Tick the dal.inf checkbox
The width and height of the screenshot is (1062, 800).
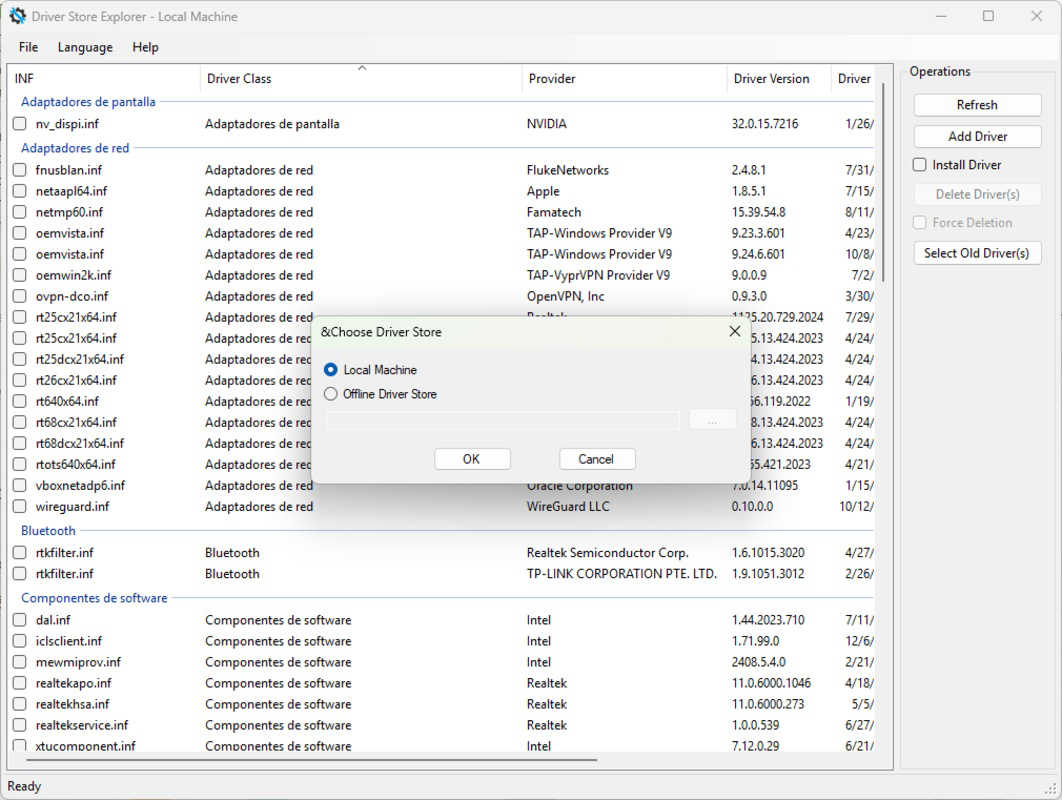(20, 620)
